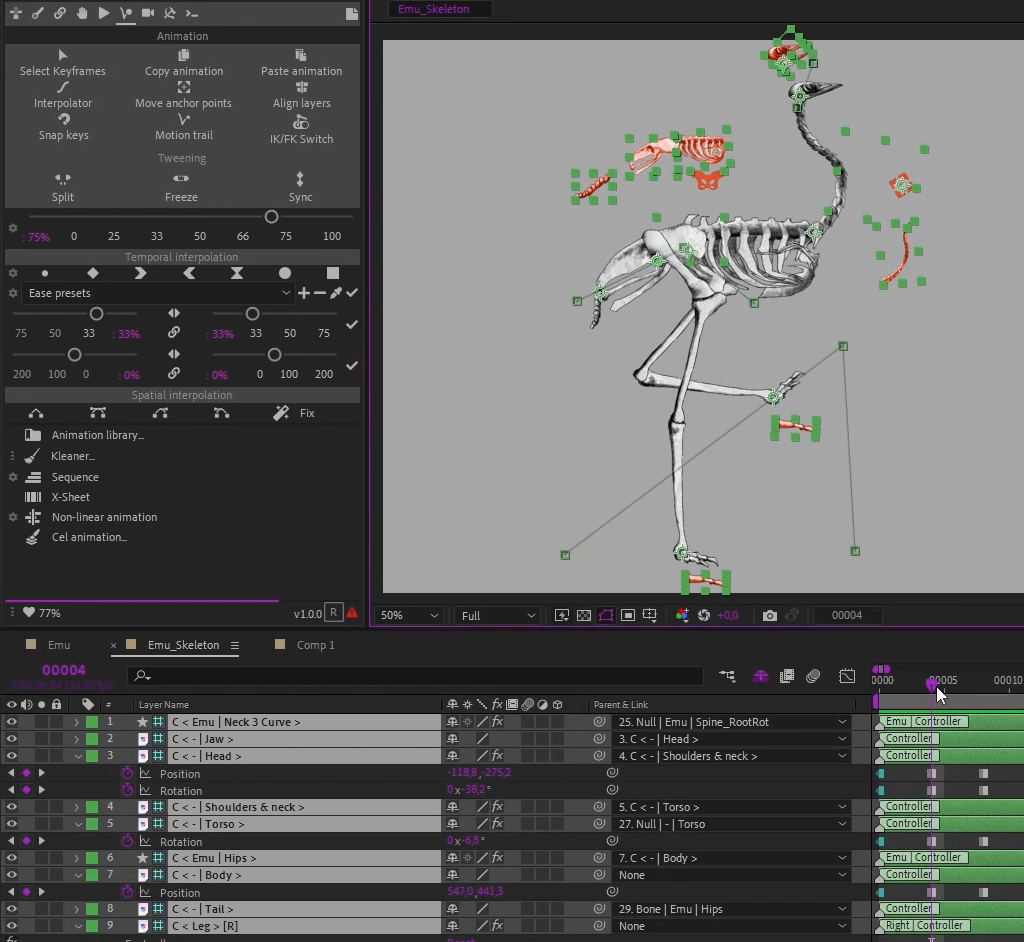The height and width of the screenshot is (942, 1024).
Task: Hide the Neck 3 Curve layer
Action: [x=11, y=722]
